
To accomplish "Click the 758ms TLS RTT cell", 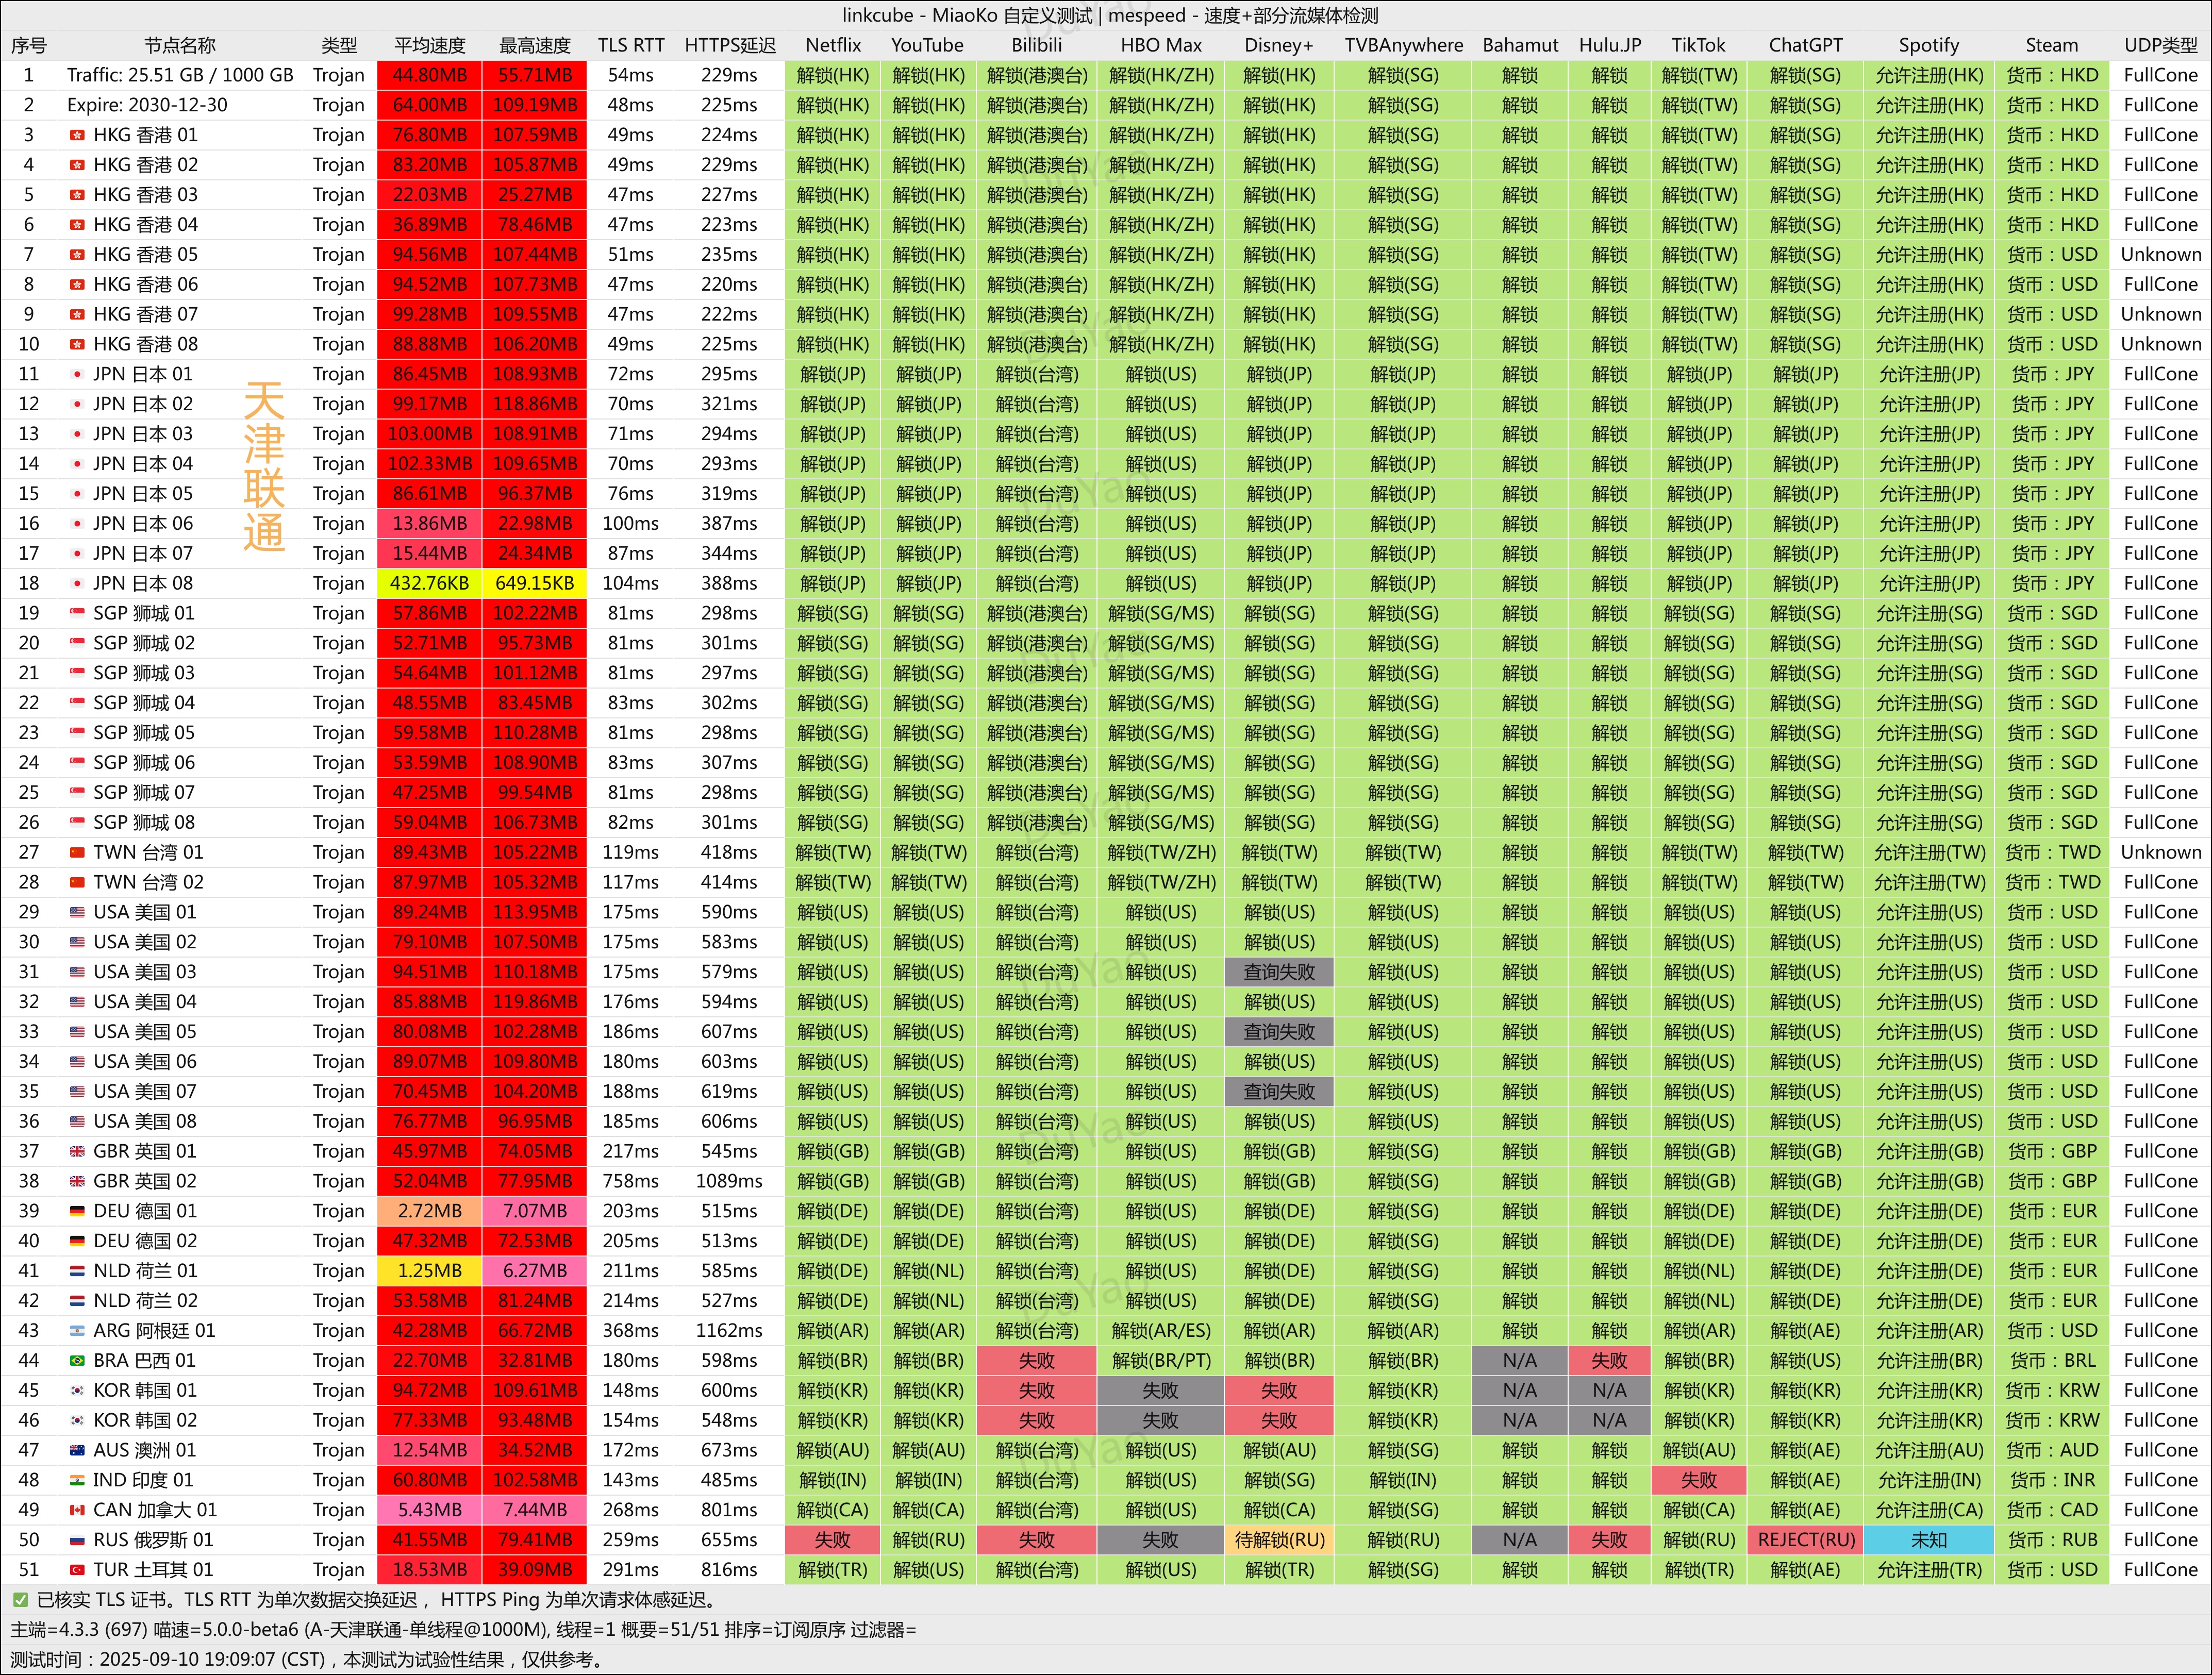I will pyautogui.click(x=631, y=1182).
